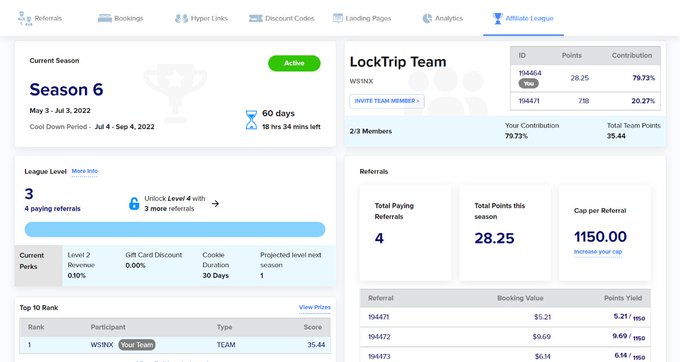The height and width of the screenshot is (362, 680).
Task: Click the Bookings bed icon
Action: point(105,18)
